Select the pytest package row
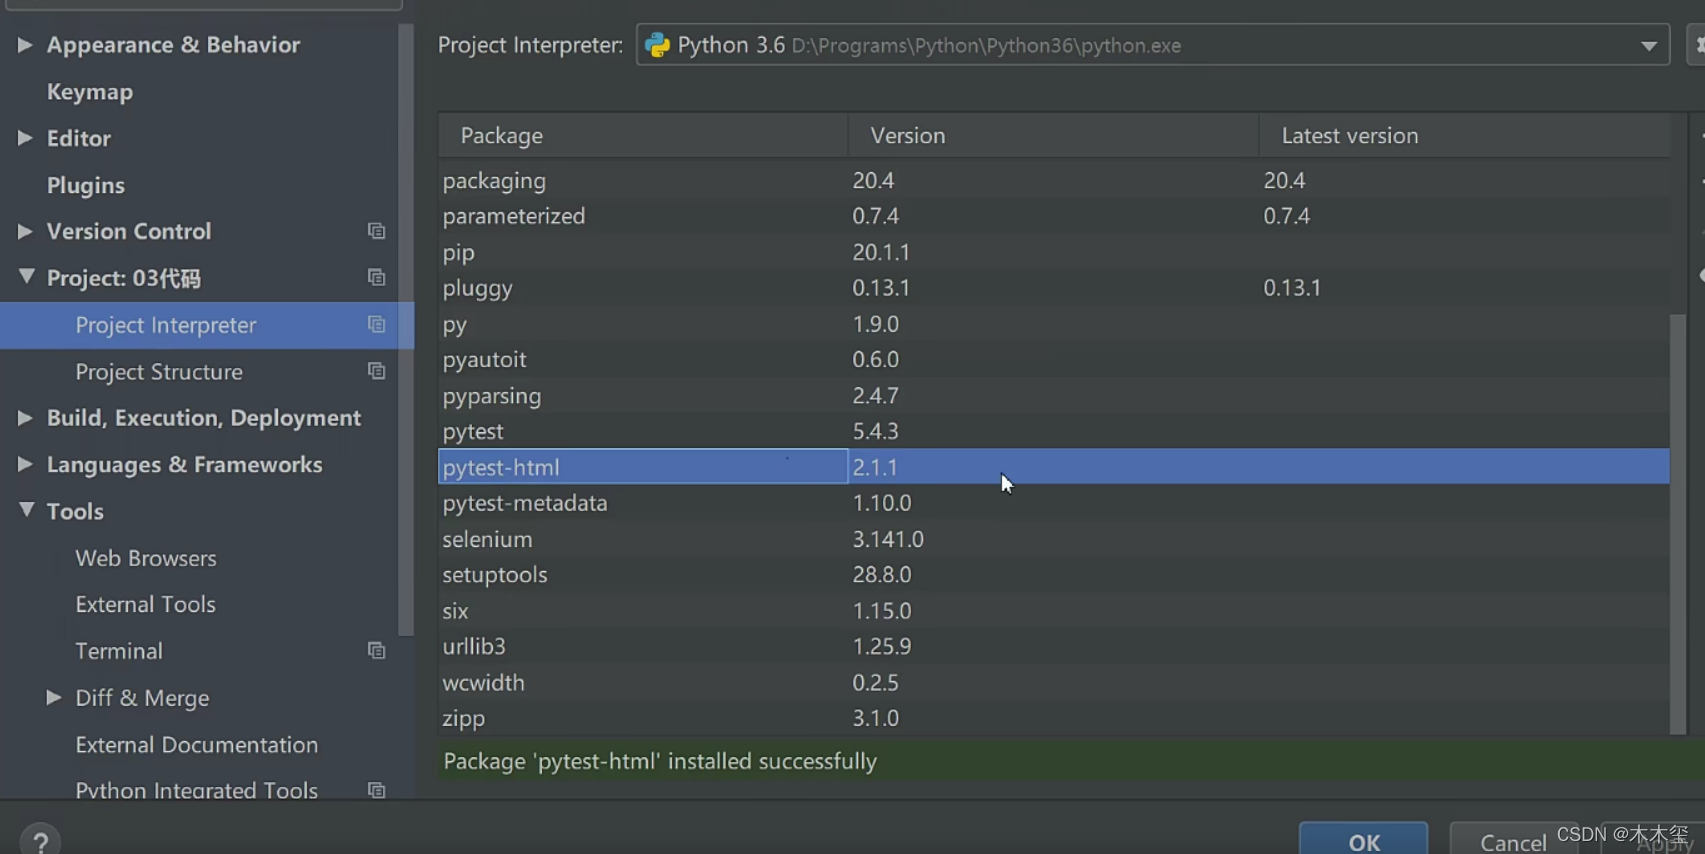The width and height of the screenshot is (1705, 854). point(1054,431)
